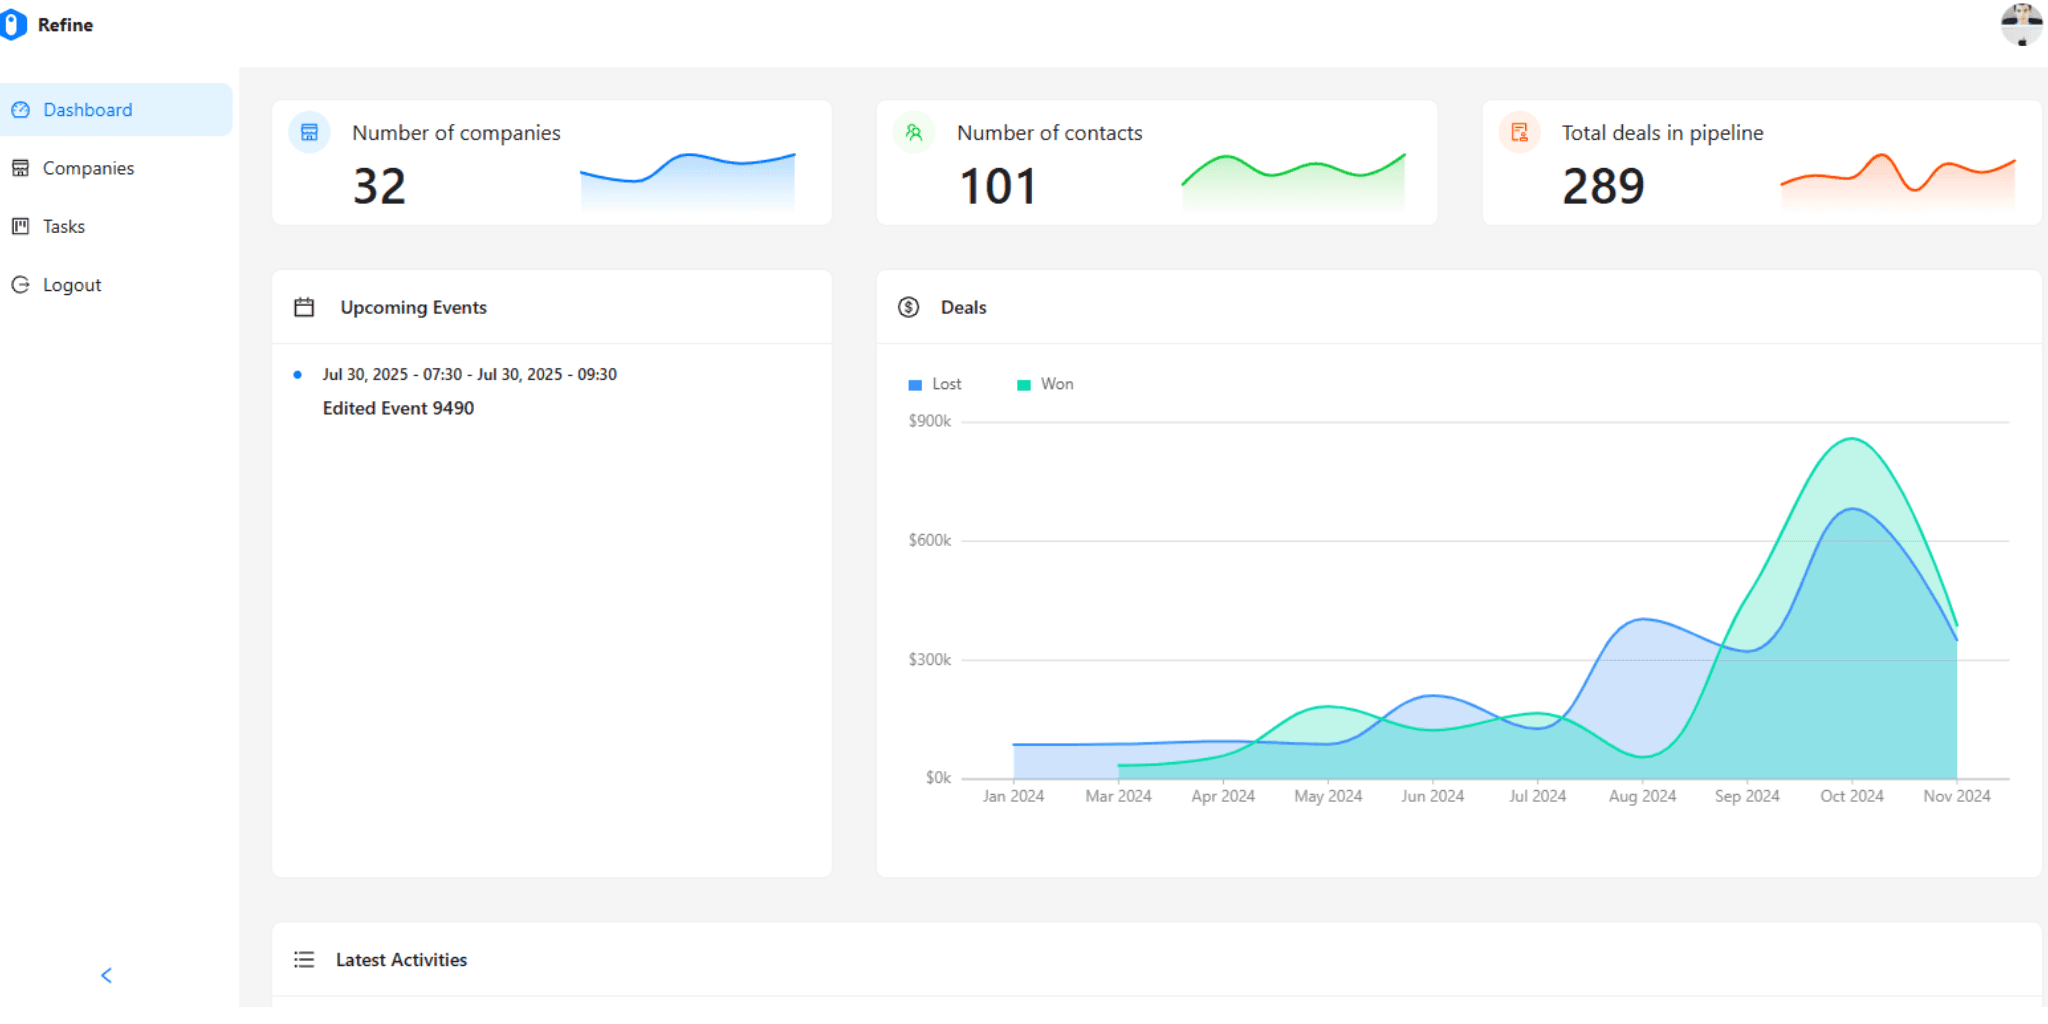Click the dollar icon beside Deals

click(x=908, y=307)
